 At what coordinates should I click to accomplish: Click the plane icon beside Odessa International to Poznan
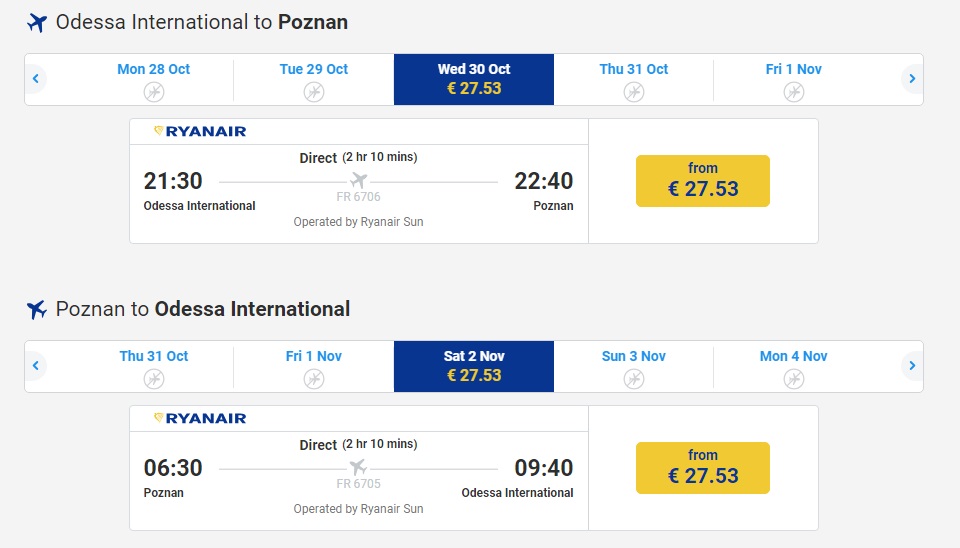click(x=37, y=23)
